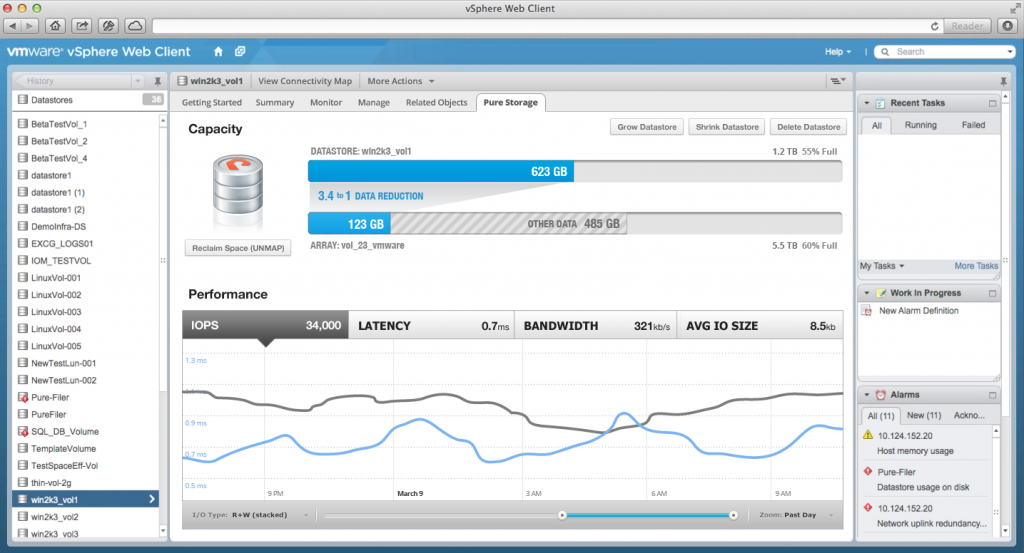This screenshot has height=553, width=1024.
Task: Open the Related Objects tab
Action: click(436, 103)
